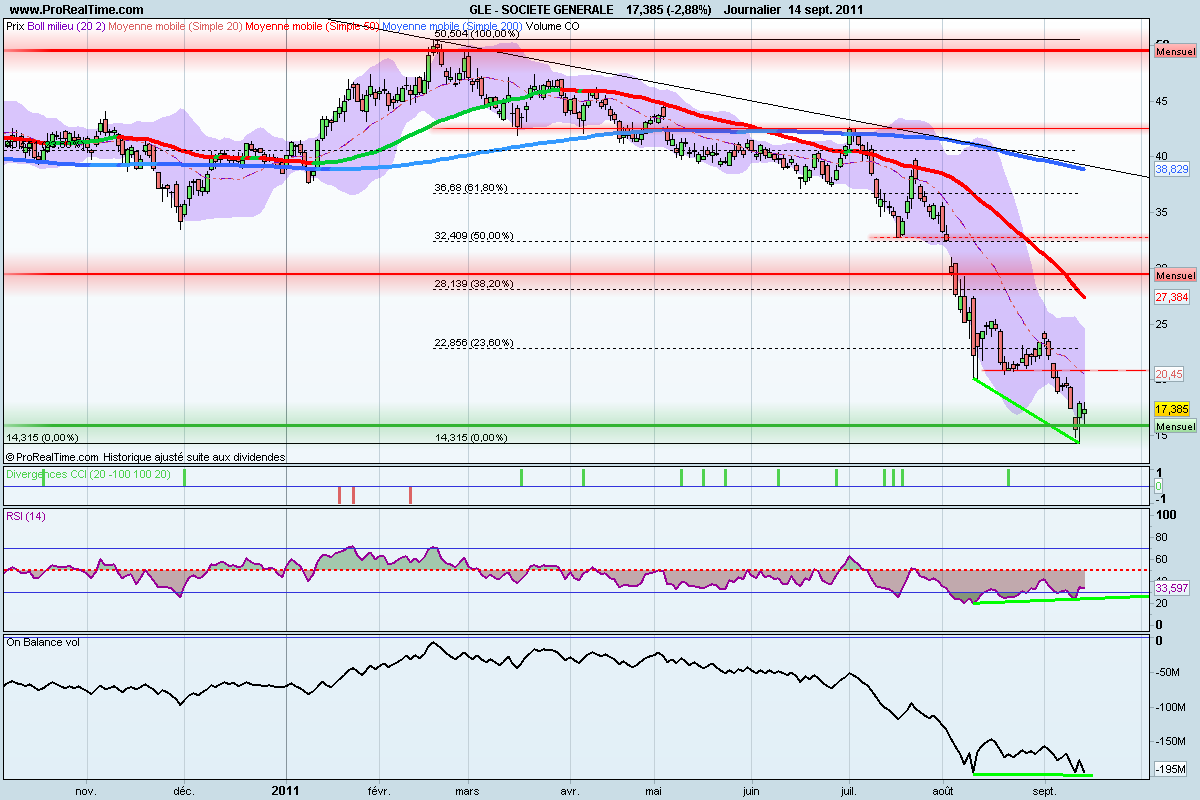Select the Volume CO legend label
Viewport: 1200px width, 800px height.
click(x=551, y=27)
